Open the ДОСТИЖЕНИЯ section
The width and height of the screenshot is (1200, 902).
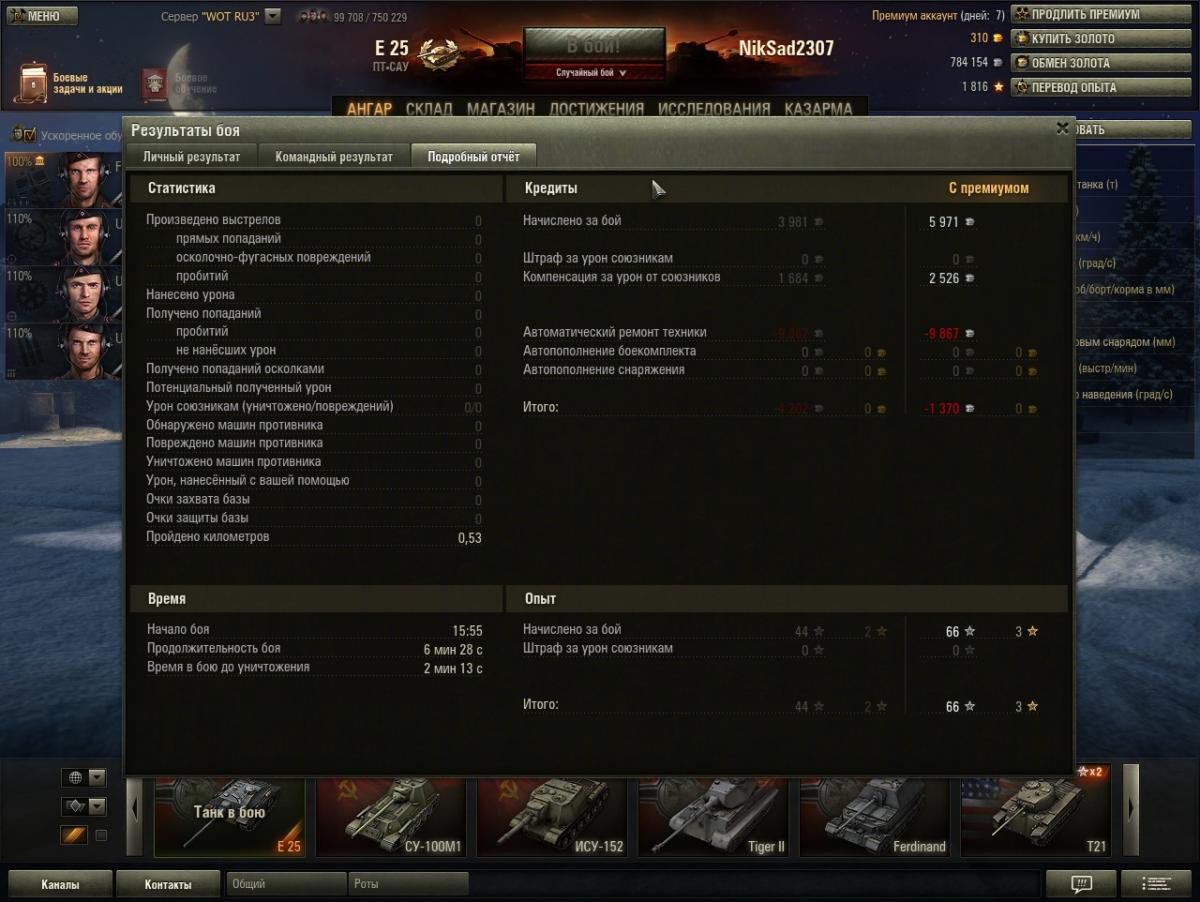(596, 109)
